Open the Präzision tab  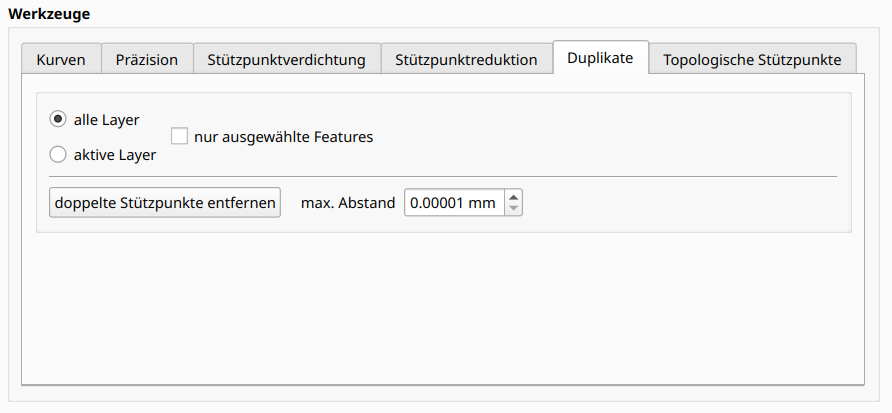pyautogui.click(x=146, y=60)
